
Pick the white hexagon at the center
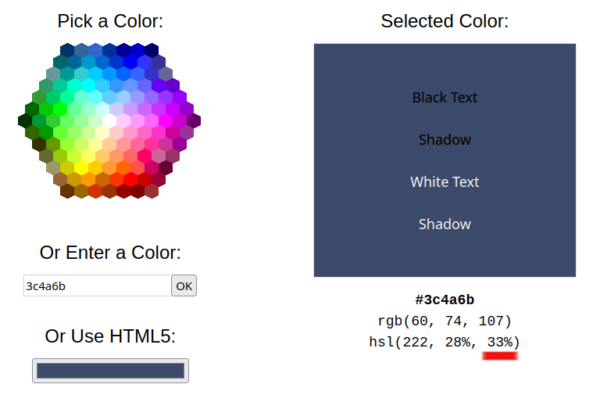click(x=109, y=121)
